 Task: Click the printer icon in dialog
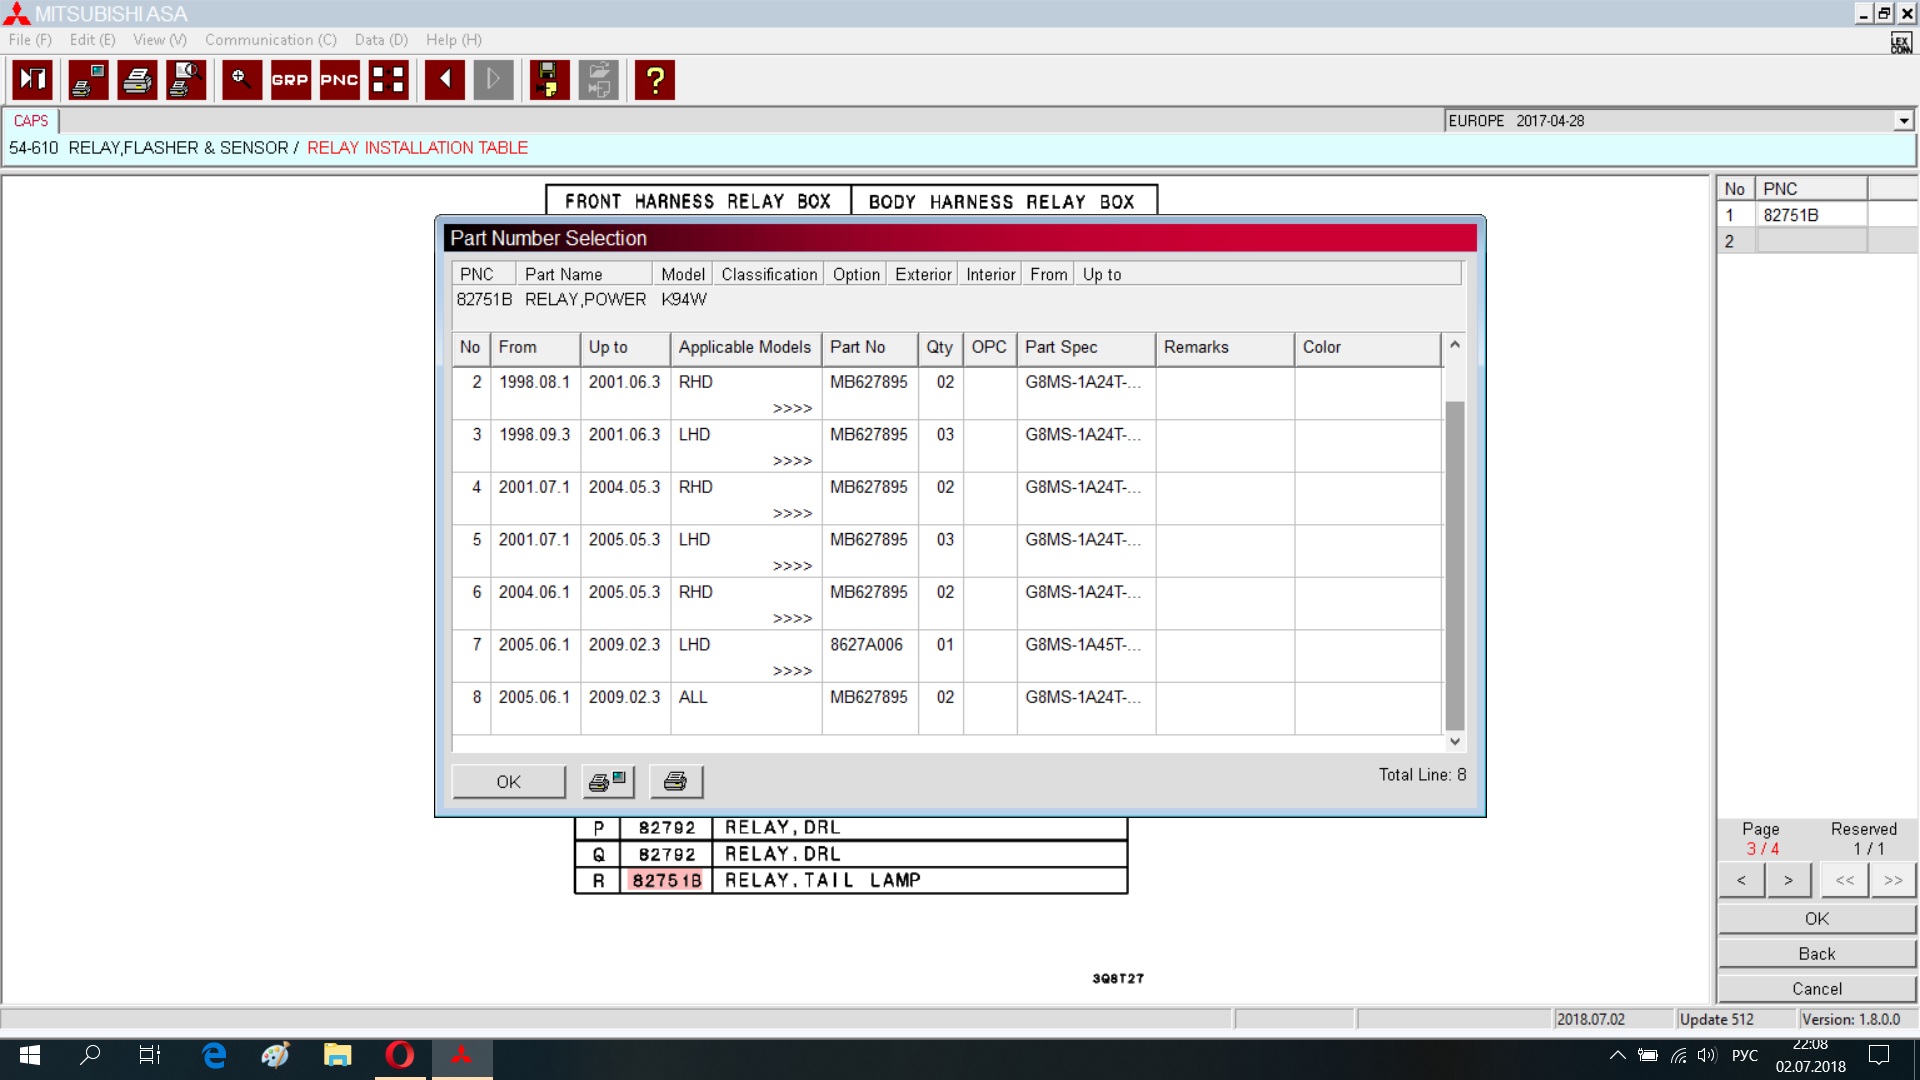click(676, 782)
